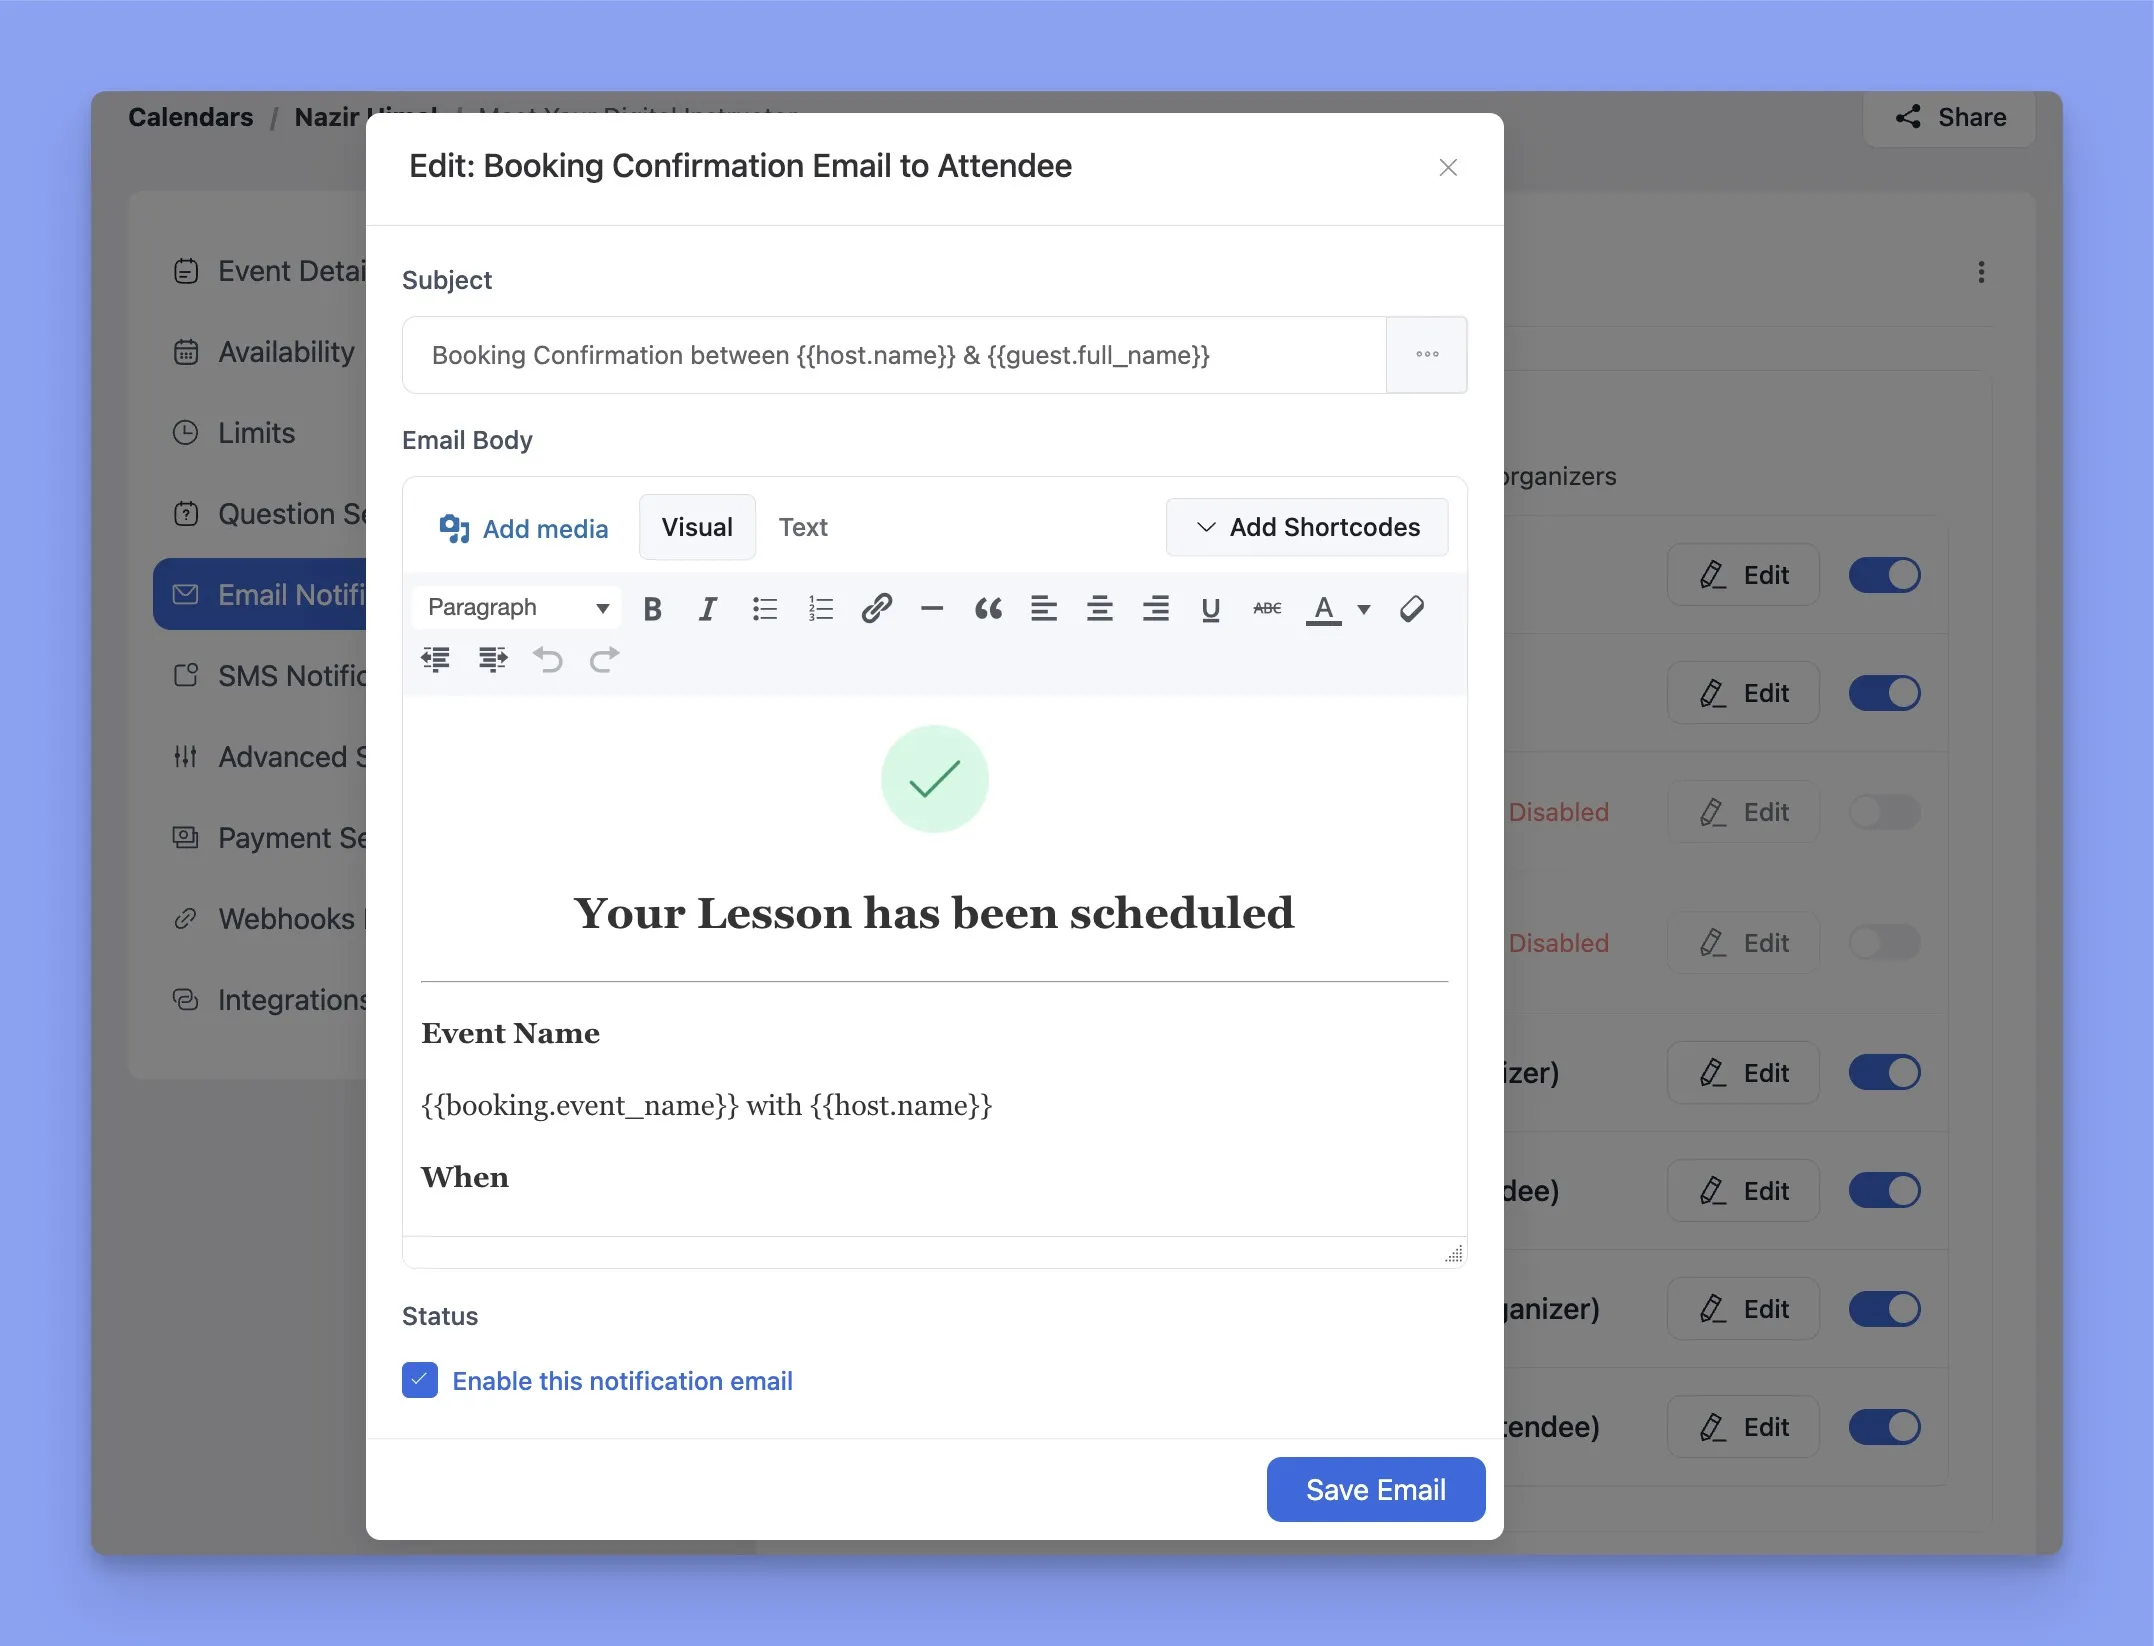The width and height of the screenshot is (2154, 1646).
Task: Click the hyperlink insert icon
Action: coord(875,609)
